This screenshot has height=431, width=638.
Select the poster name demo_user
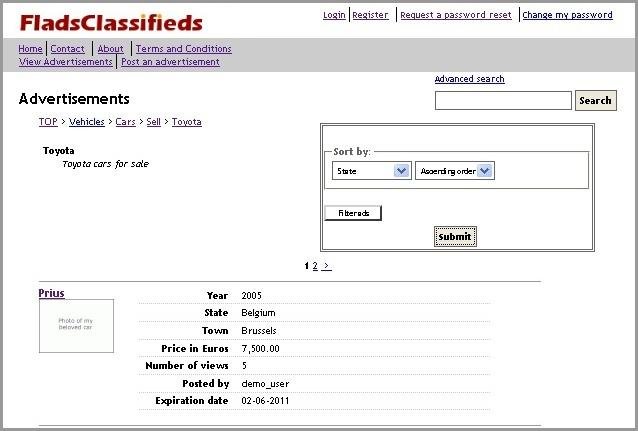point(265,384)
